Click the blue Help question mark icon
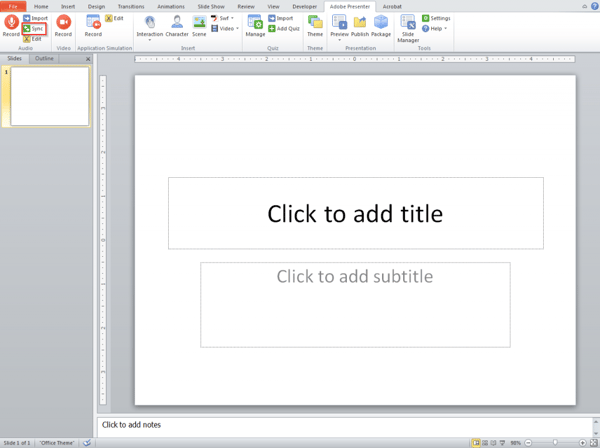Screen dimensions: 600x448 click(594, 6)
